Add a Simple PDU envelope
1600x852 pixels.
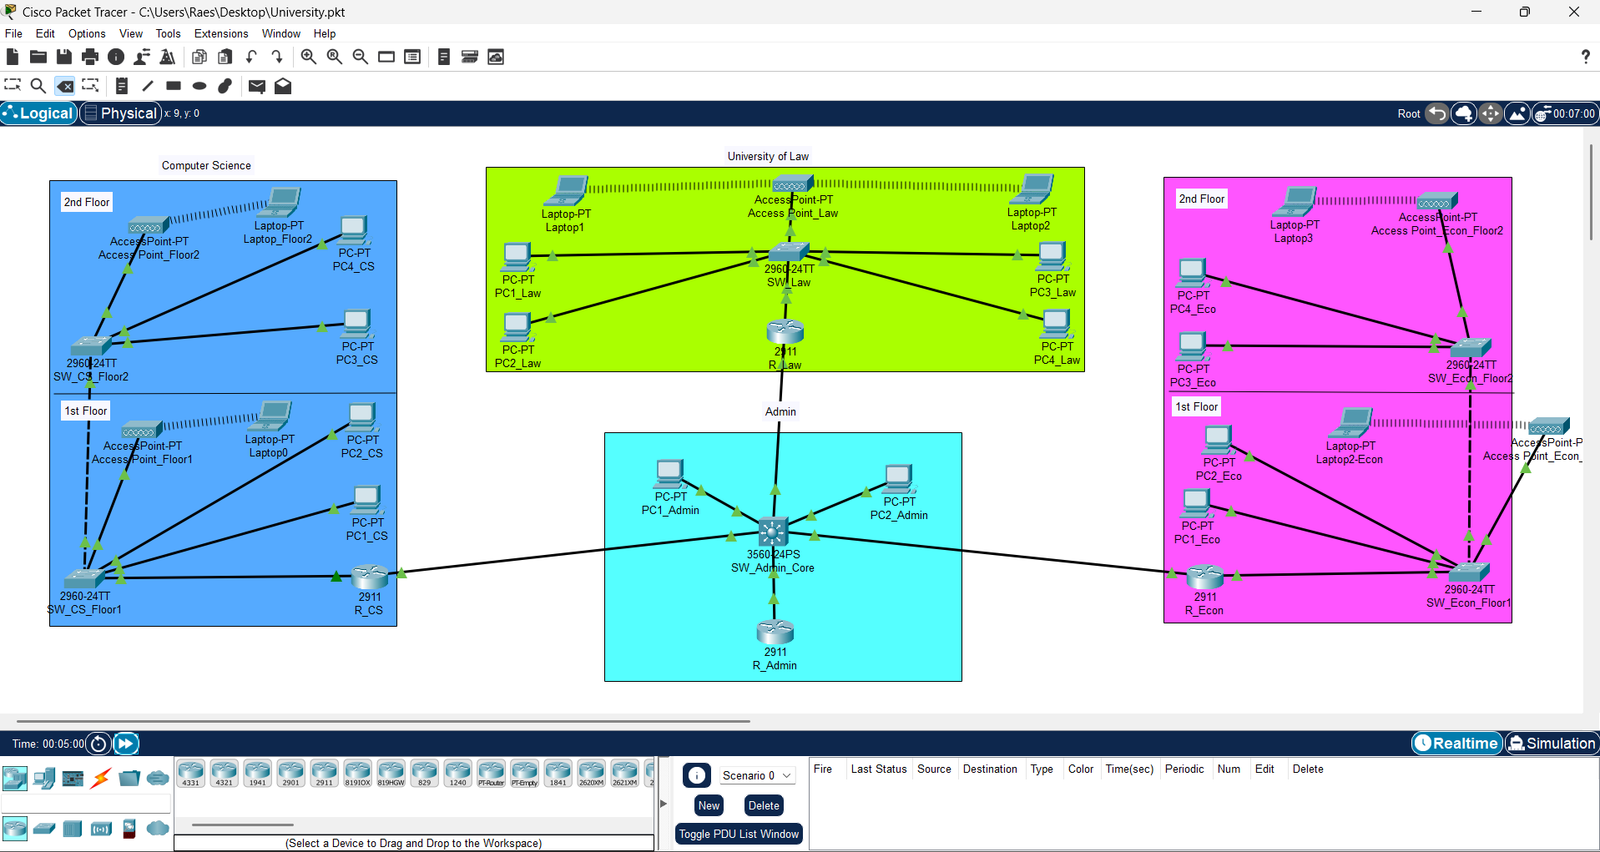pos(257,86)
